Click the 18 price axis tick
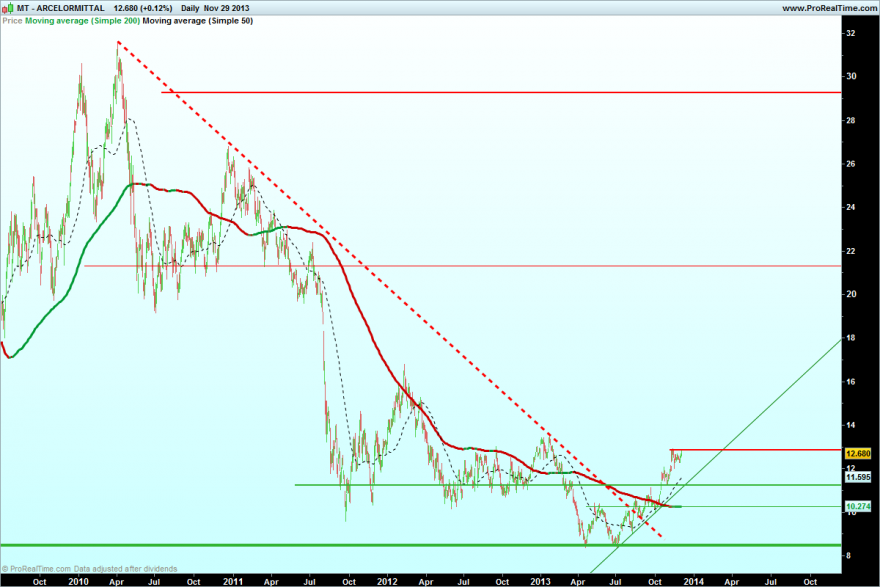The image size is (880, 587). click(851, 338)
